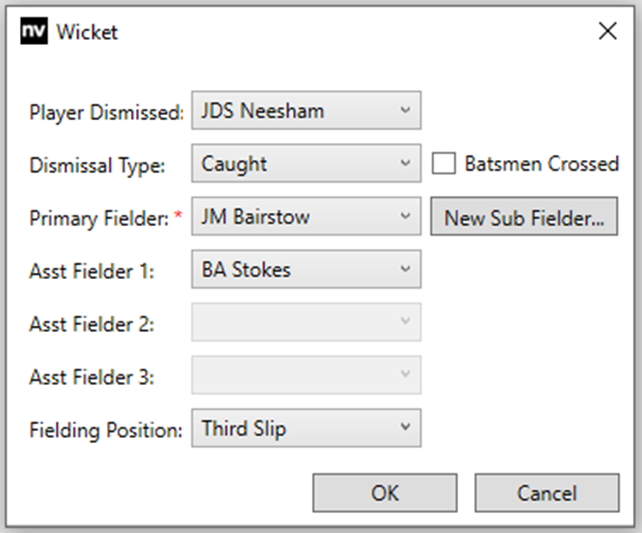Click the red asterisk beside Primary Fielder
The image size is (642, 533).
pos(179,215)
